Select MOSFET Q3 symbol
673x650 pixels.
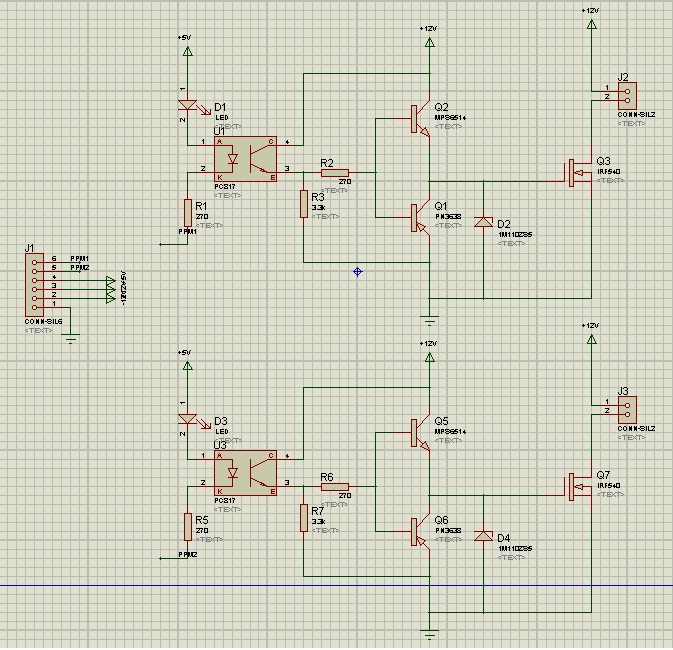tap(580, 173)
